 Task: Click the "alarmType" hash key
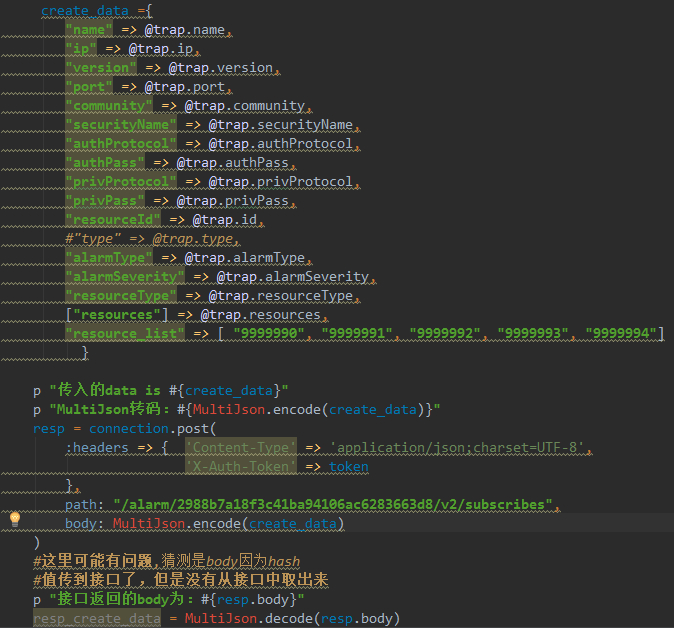coord(109,257)
